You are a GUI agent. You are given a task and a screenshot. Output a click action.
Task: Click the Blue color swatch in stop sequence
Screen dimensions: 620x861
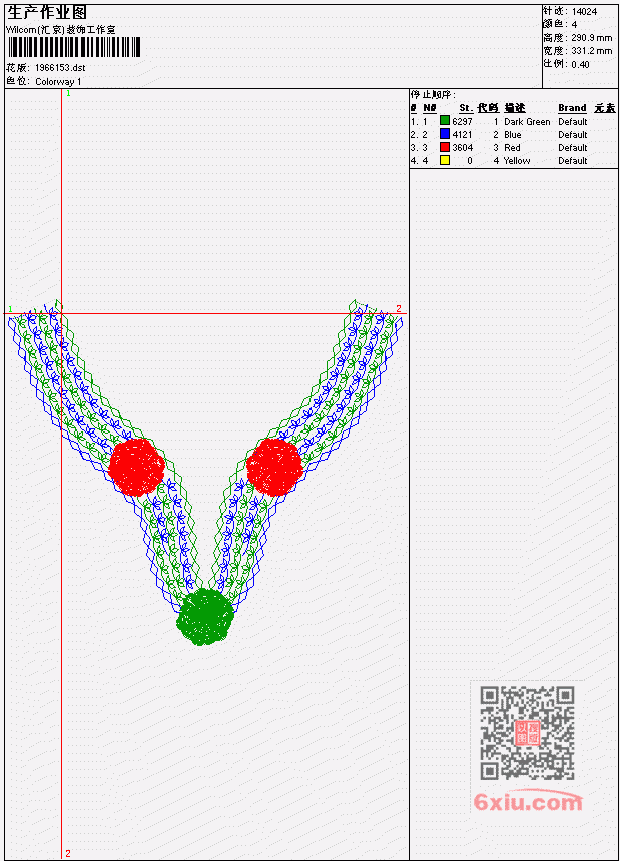point(445,134)
